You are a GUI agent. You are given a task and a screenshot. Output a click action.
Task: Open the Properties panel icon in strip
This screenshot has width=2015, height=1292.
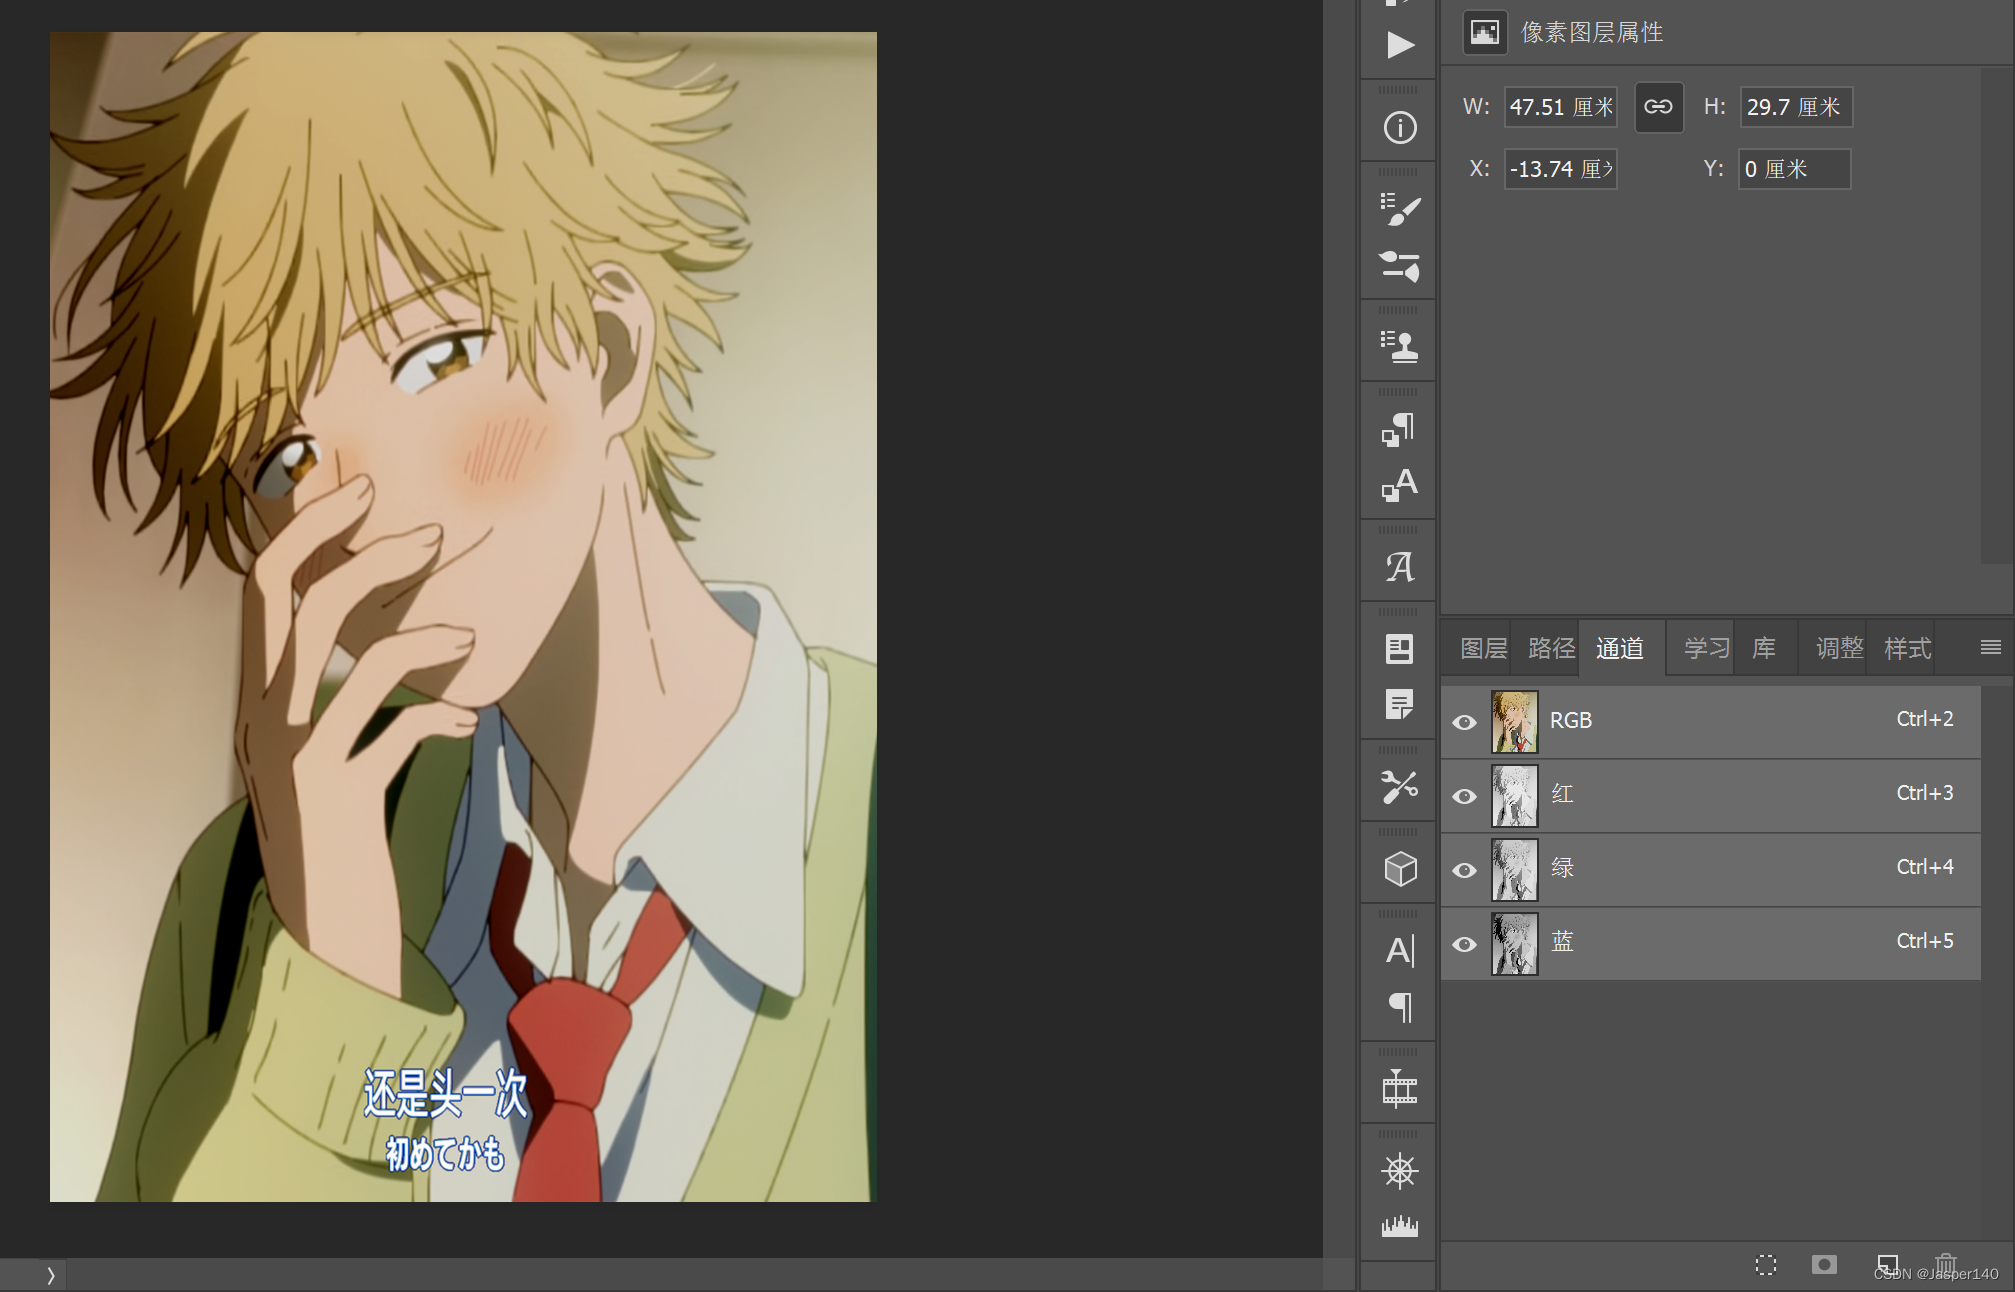pos(1400,649)
